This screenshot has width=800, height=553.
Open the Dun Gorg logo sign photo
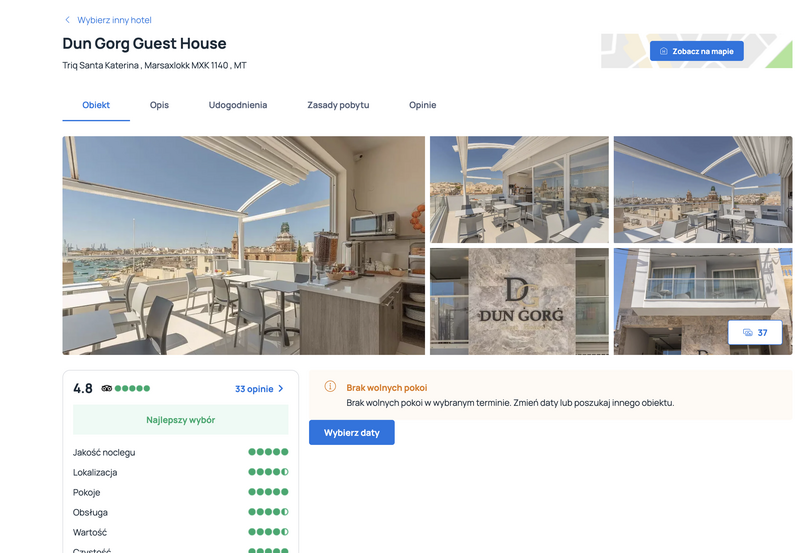pos(519,301)
